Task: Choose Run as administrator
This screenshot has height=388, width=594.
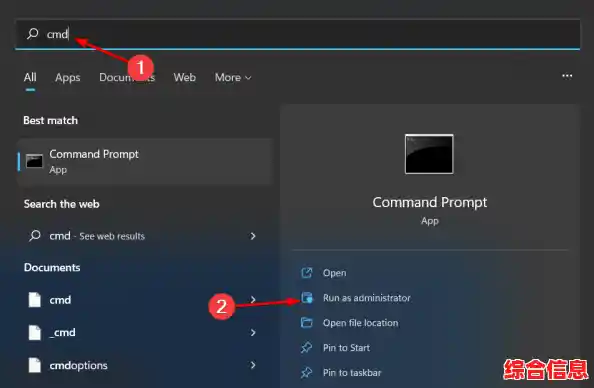Action: click(367, 298)
